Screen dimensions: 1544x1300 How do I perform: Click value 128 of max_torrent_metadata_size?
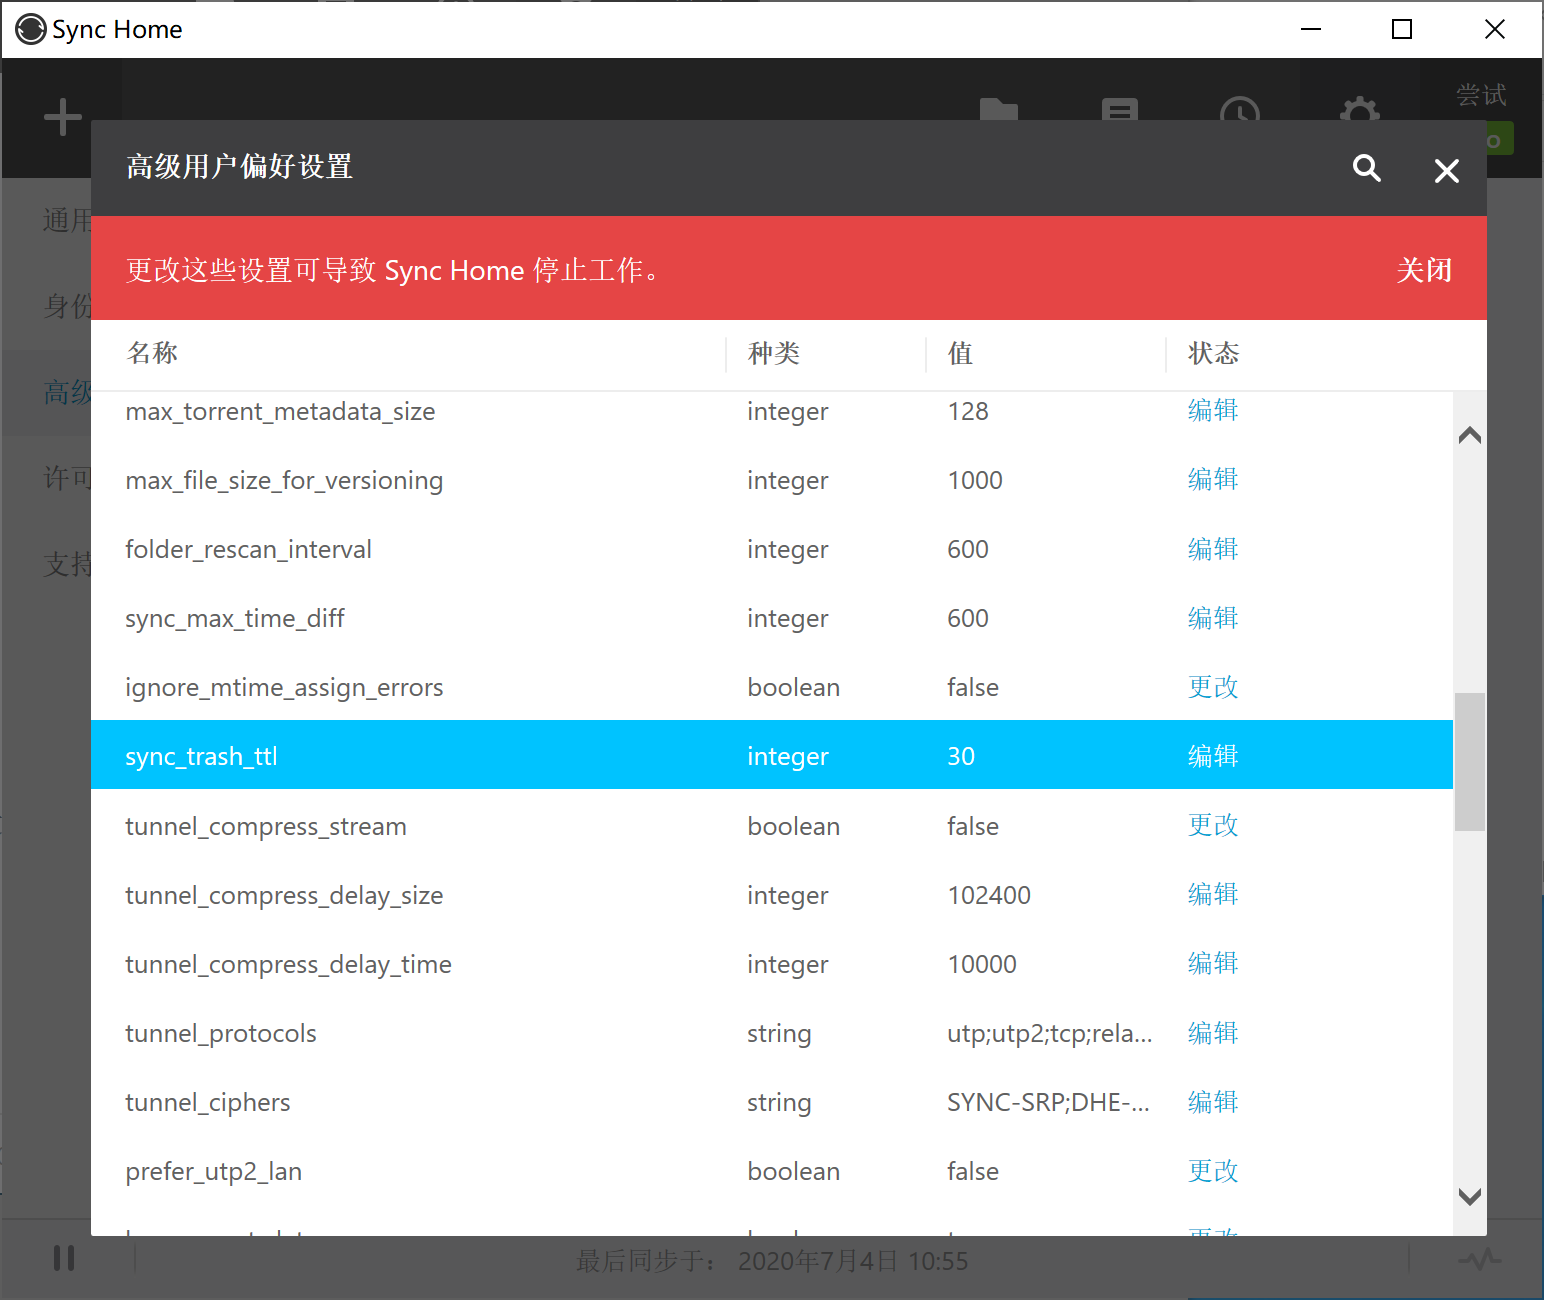(968, 411)
